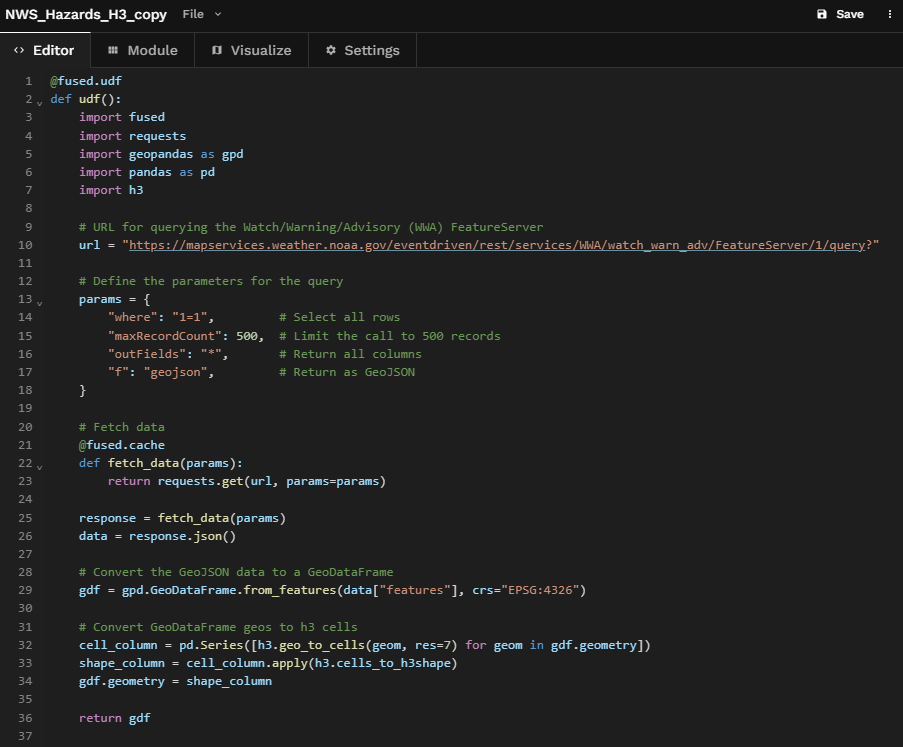
Task: Click the @fused.cache decorator on line 21
Action: pos(122,445)
